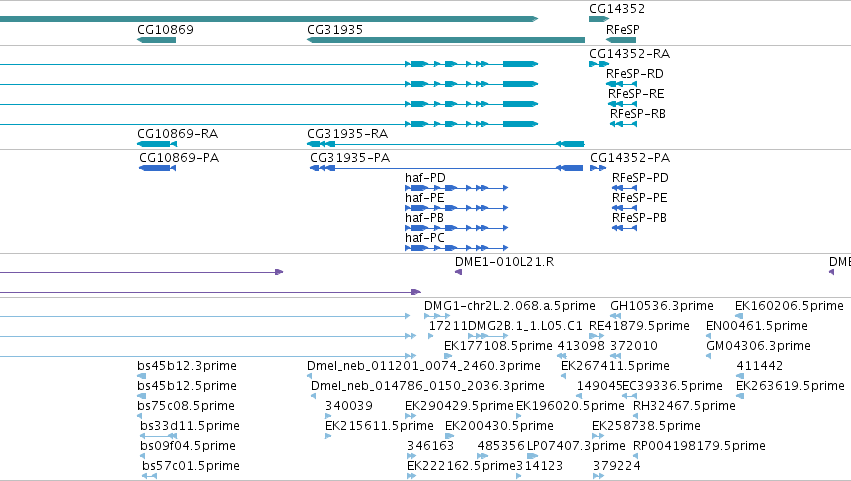The width and height of the screenshot is (851, 481).
Task: Select the CG31935-RA transcript label
Action: 347,134
